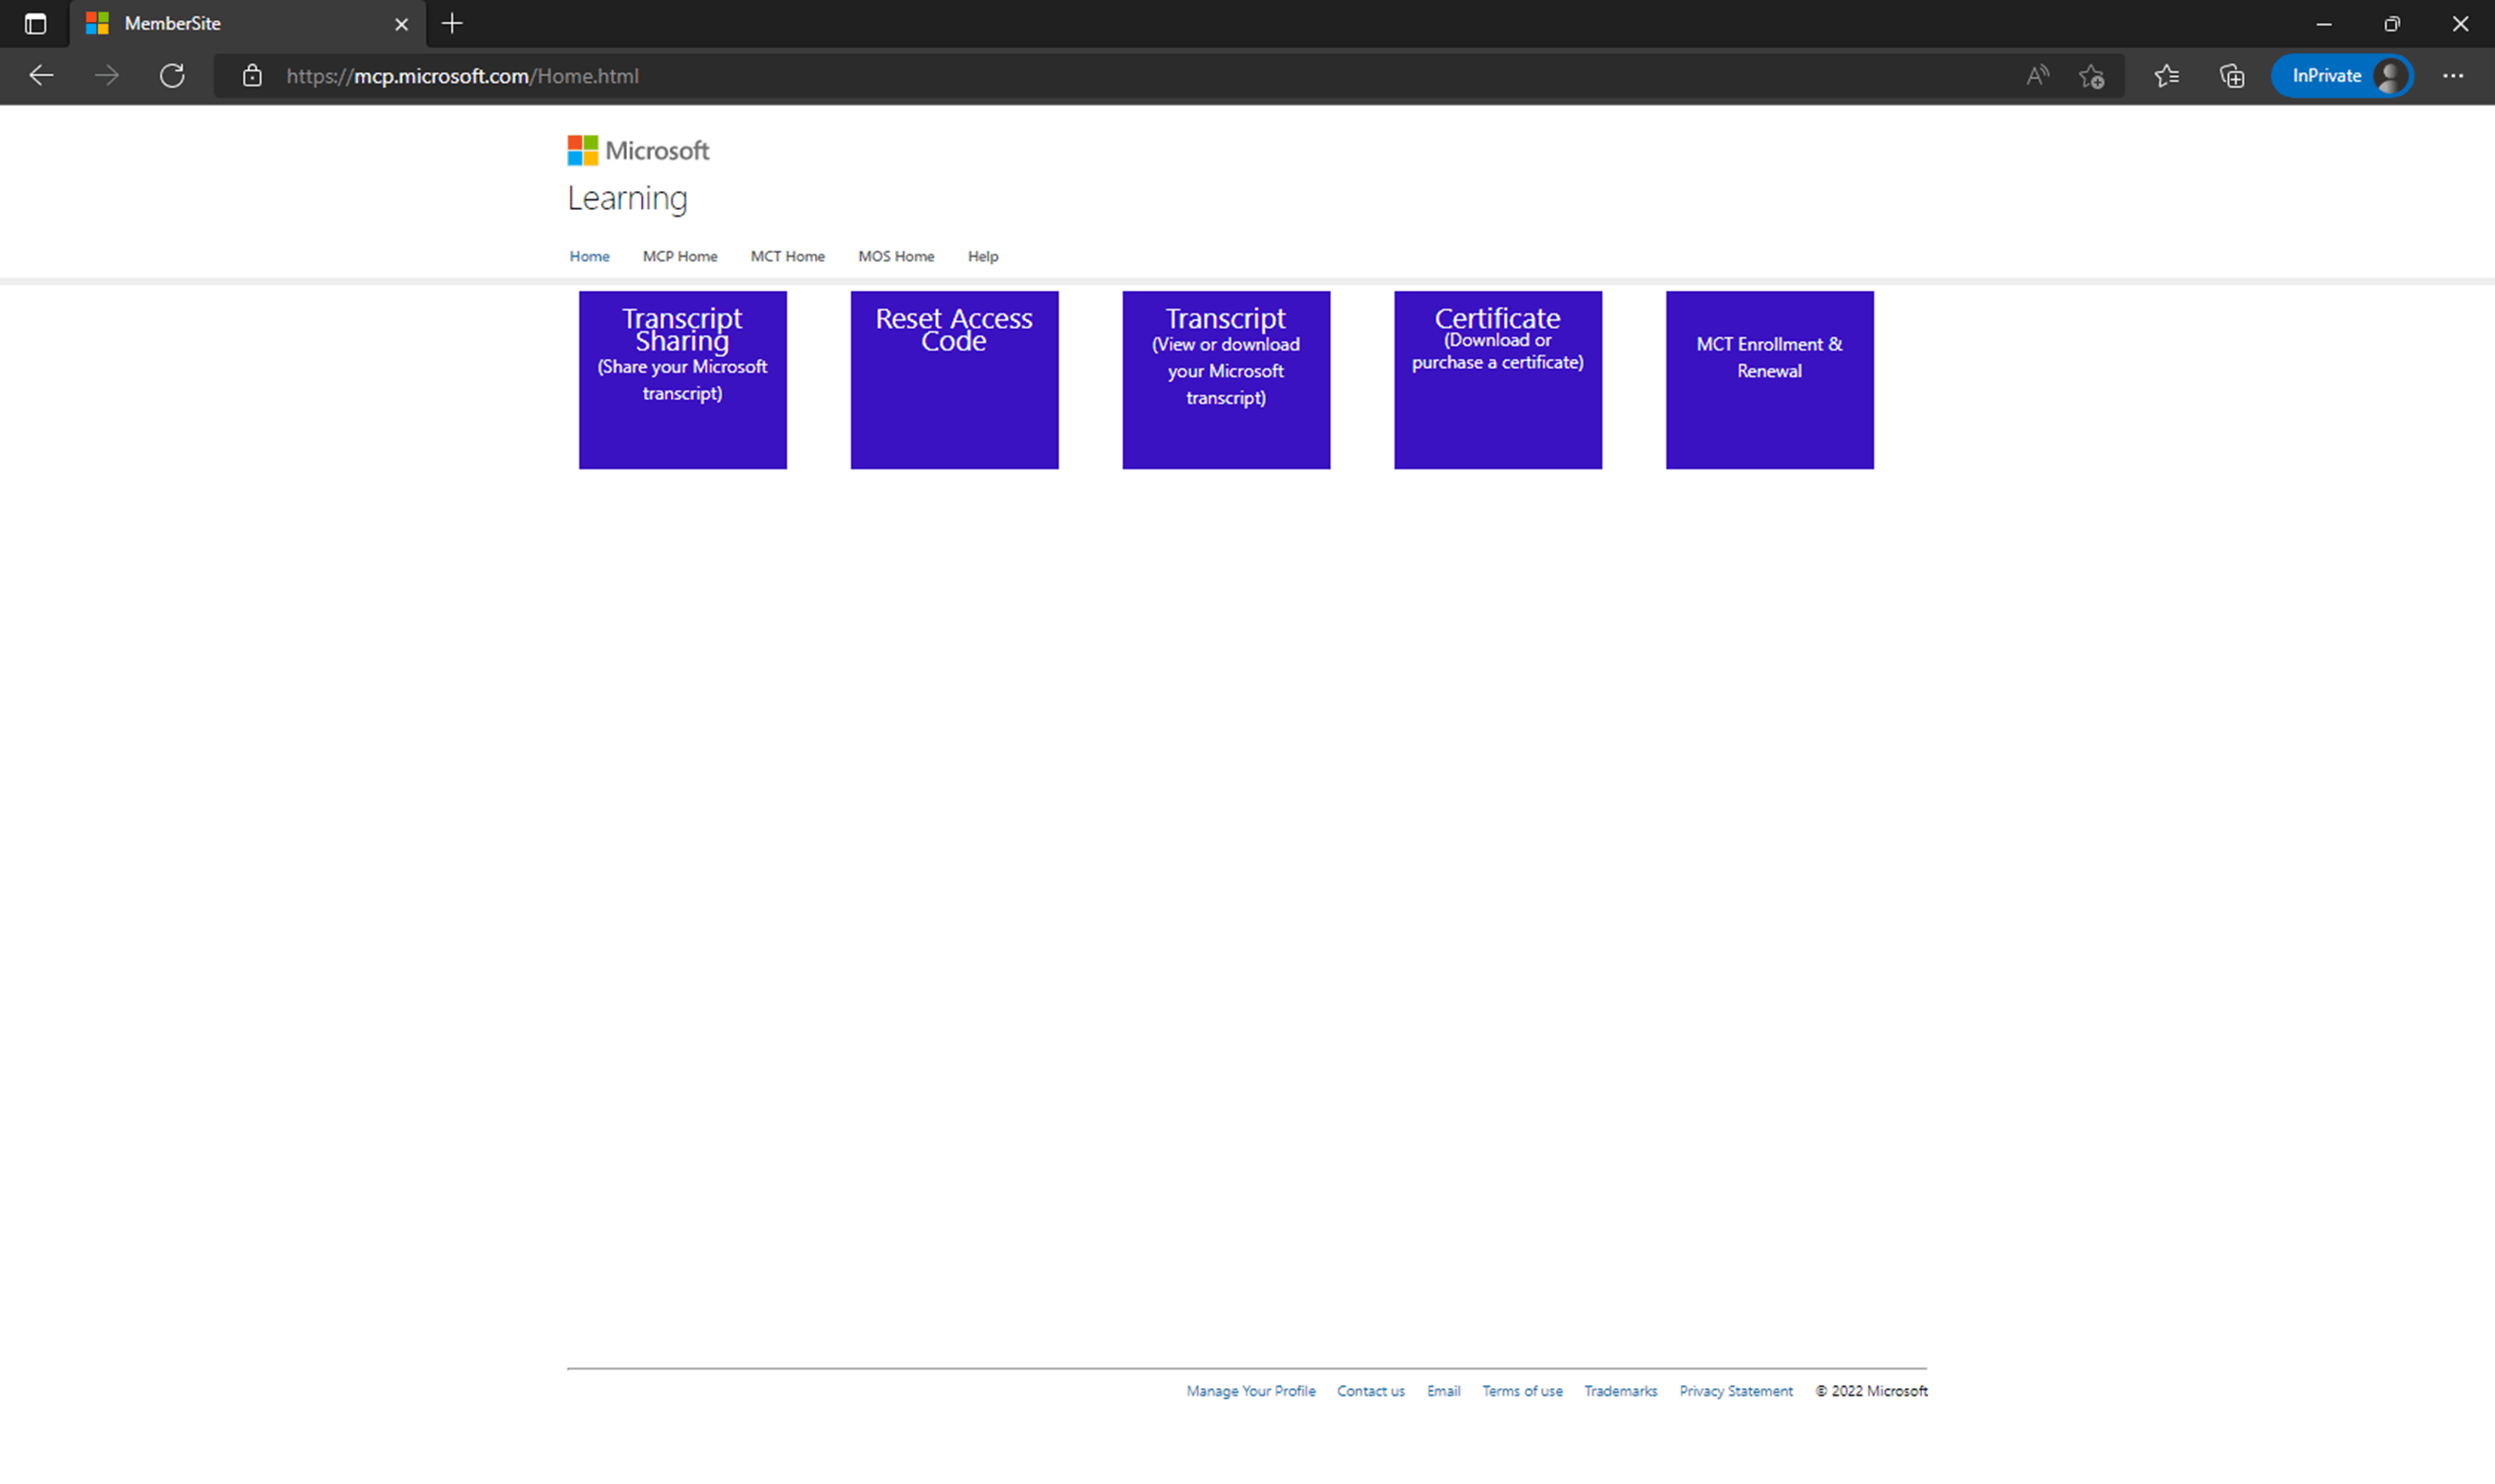Select the MemberSite browser tab

[248, 24]
